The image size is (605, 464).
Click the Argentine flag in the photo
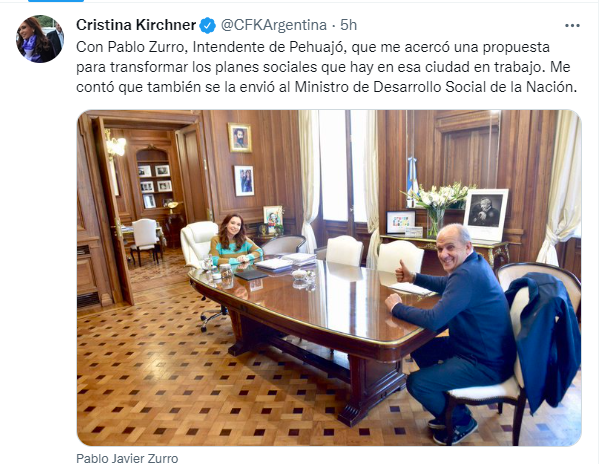click(x=412, y=180)
